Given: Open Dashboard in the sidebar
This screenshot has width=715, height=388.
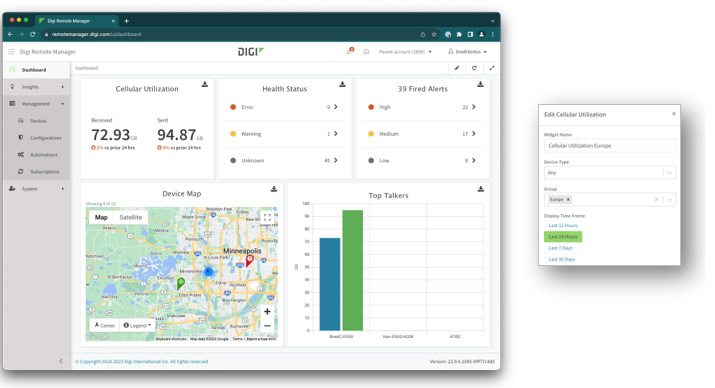Looking at the screenshot, I should point(36,70).
